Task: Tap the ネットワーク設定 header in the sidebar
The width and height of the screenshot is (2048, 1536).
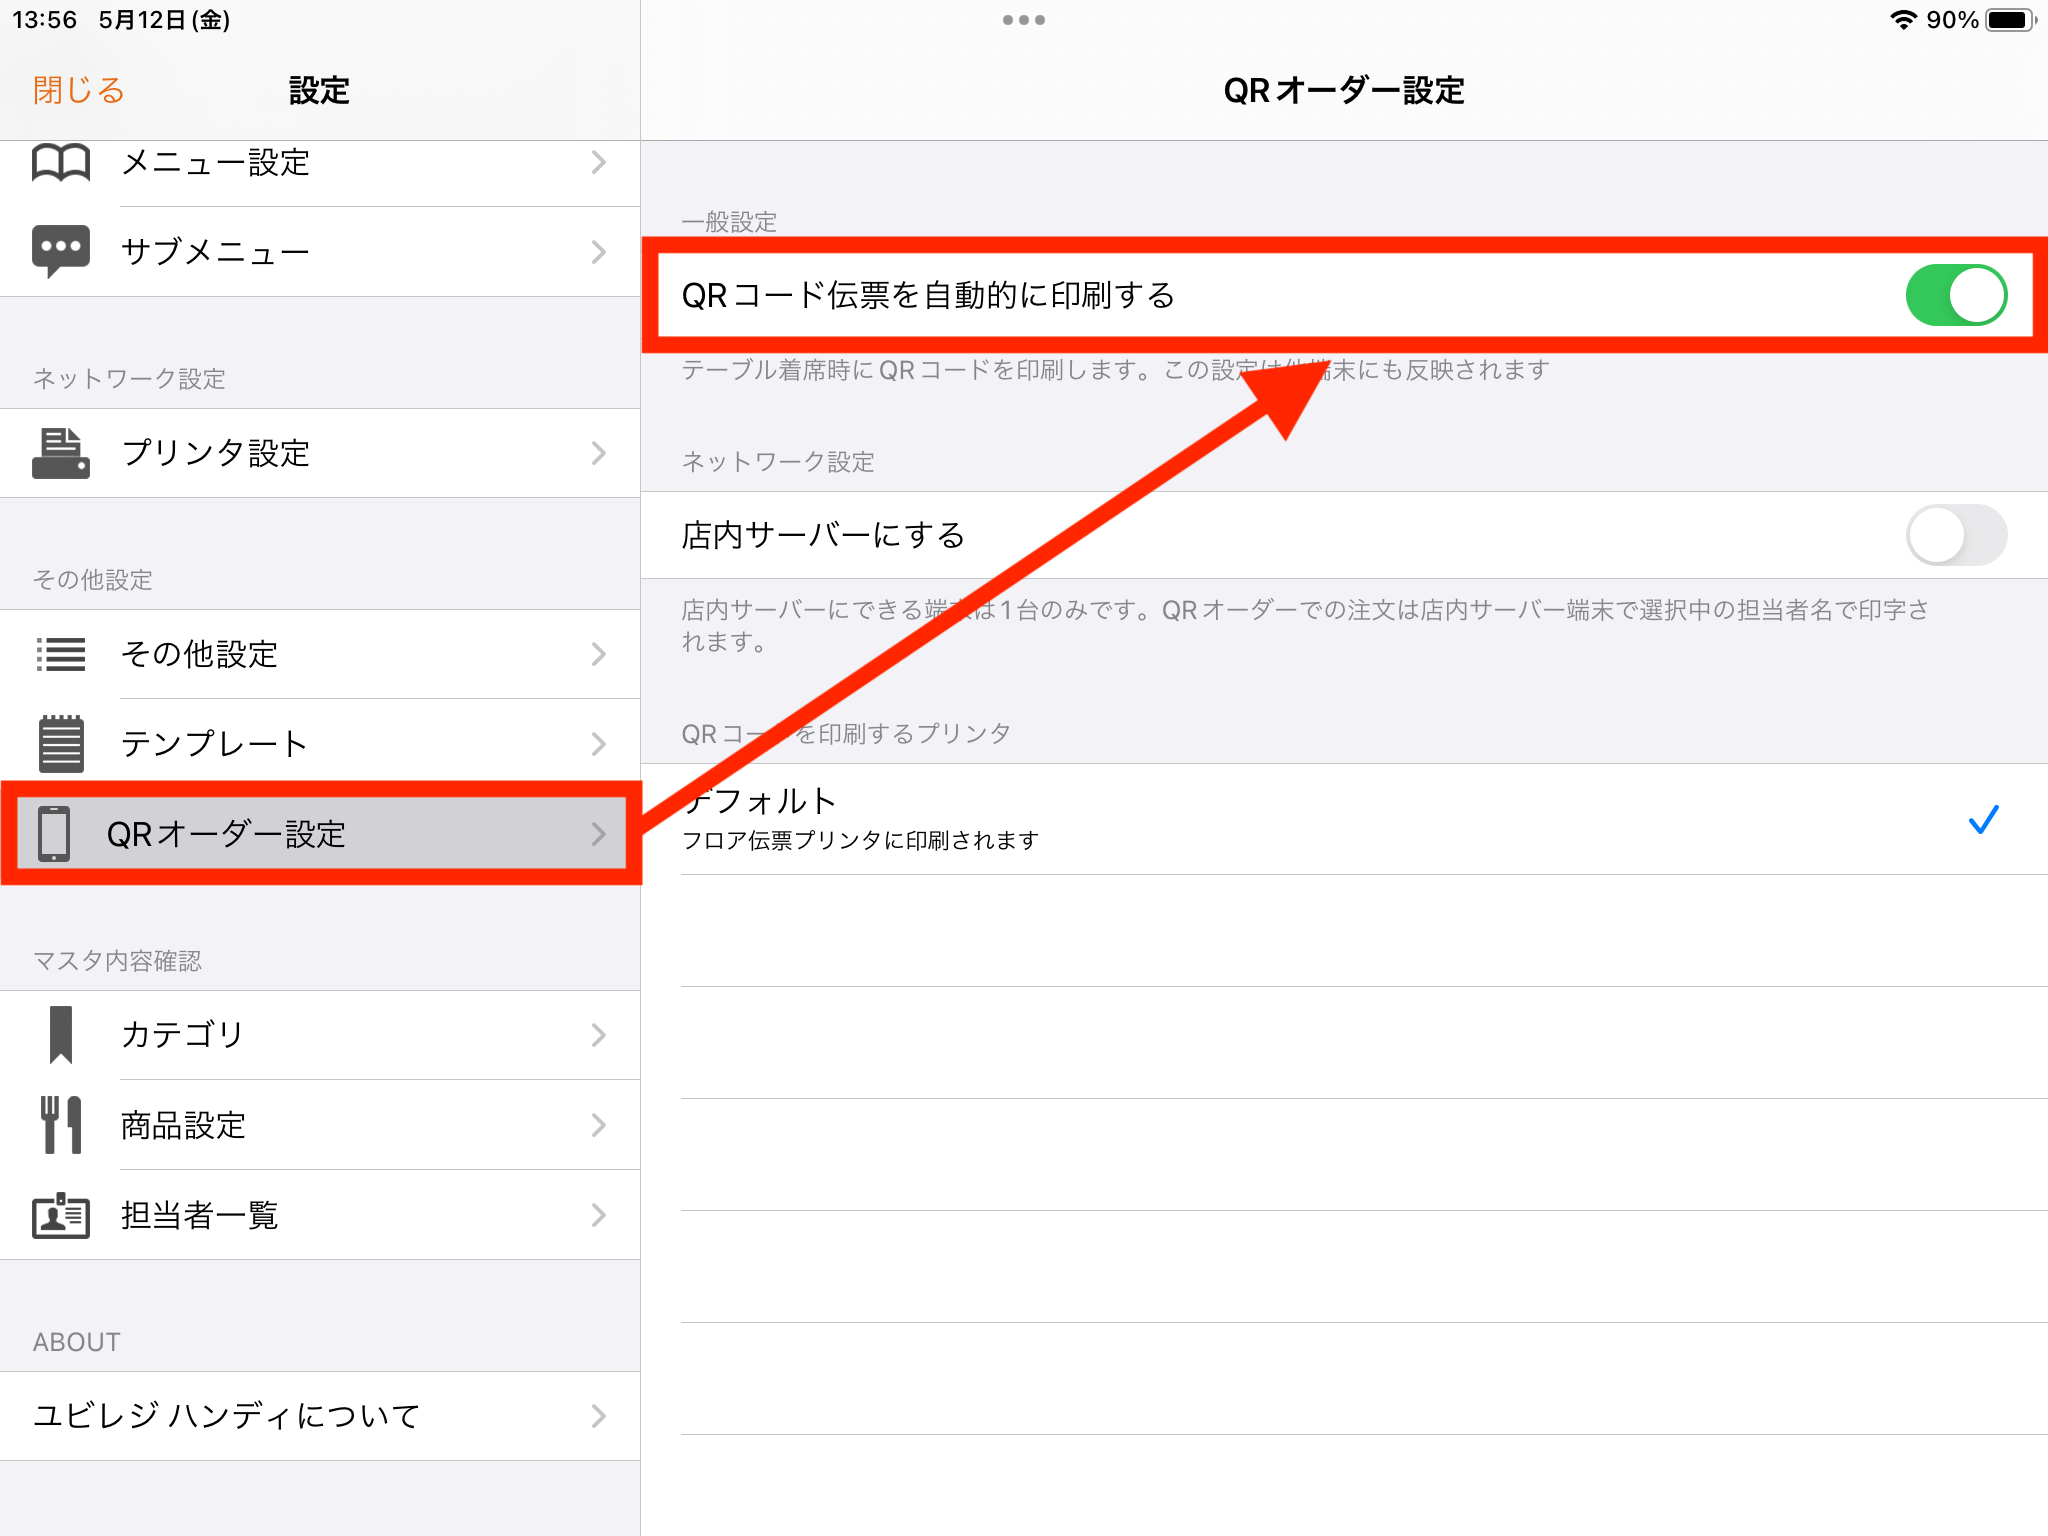Action: point(129,379)
